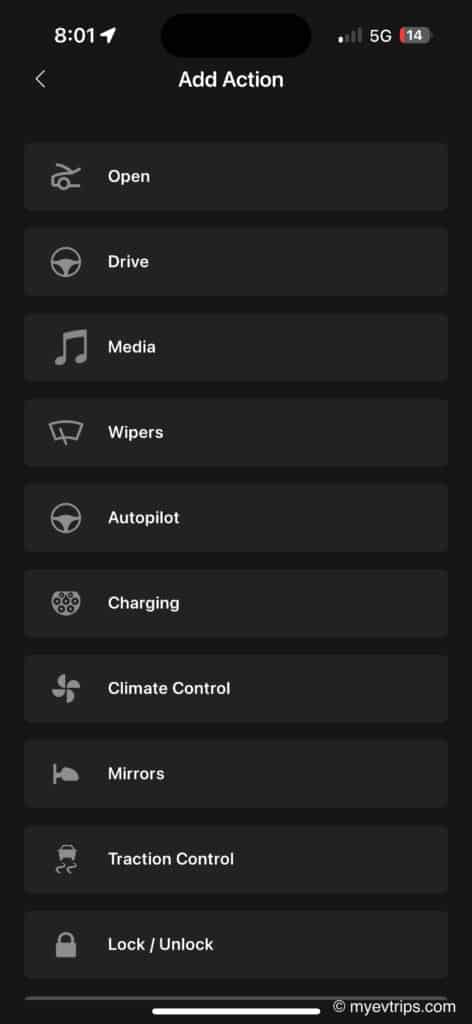Tap the windshield Wipers icon
The height and width of the screenshot is (1024, 472).
(66, 432)
